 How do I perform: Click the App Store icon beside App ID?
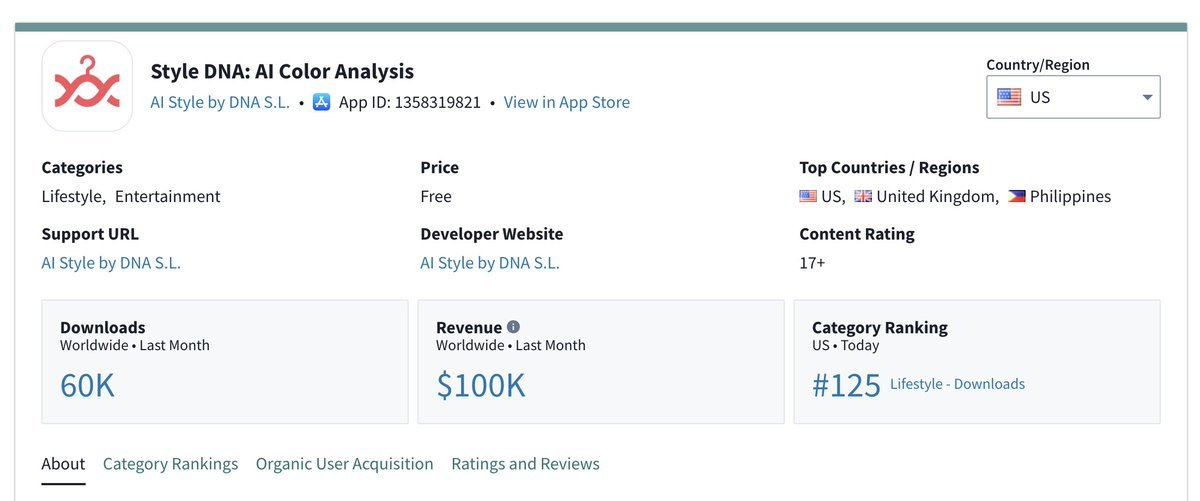point(321,102)
